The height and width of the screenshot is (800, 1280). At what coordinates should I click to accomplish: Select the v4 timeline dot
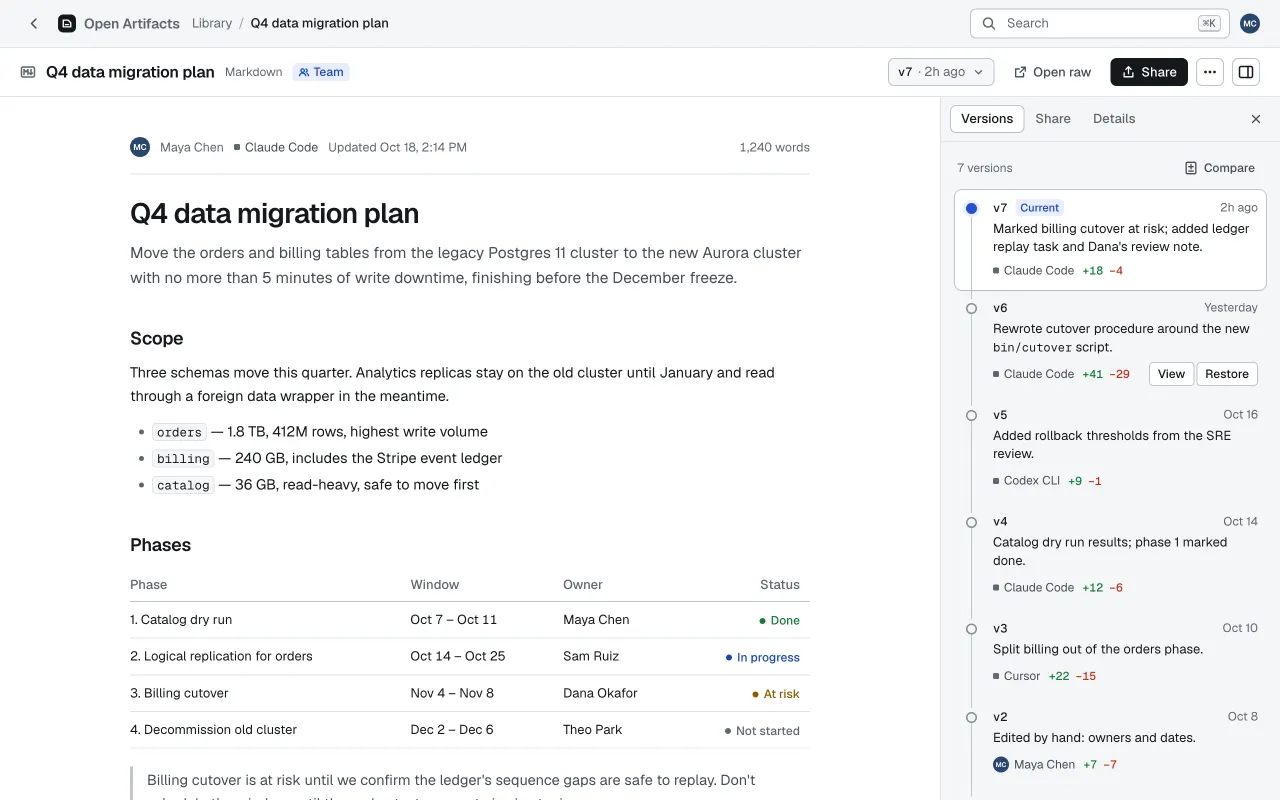click(971, 522)
